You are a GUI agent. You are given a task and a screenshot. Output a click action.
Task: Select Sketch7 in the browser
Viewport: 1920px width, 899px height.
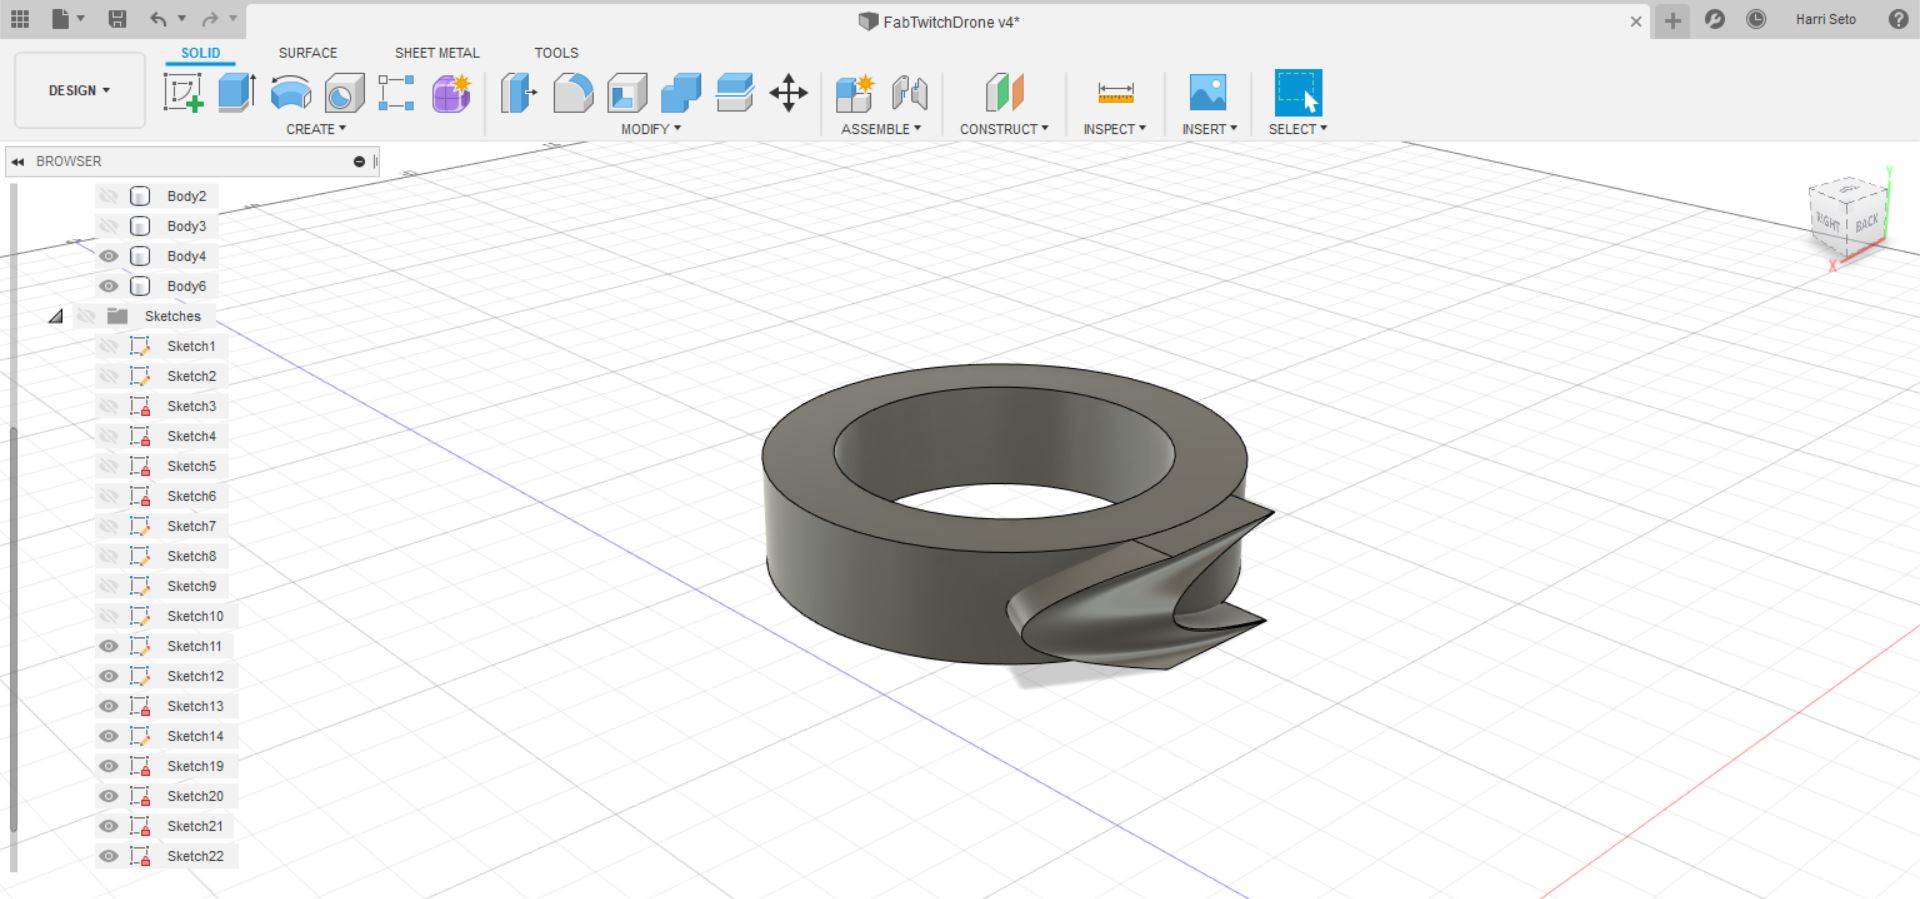point(191,526)
